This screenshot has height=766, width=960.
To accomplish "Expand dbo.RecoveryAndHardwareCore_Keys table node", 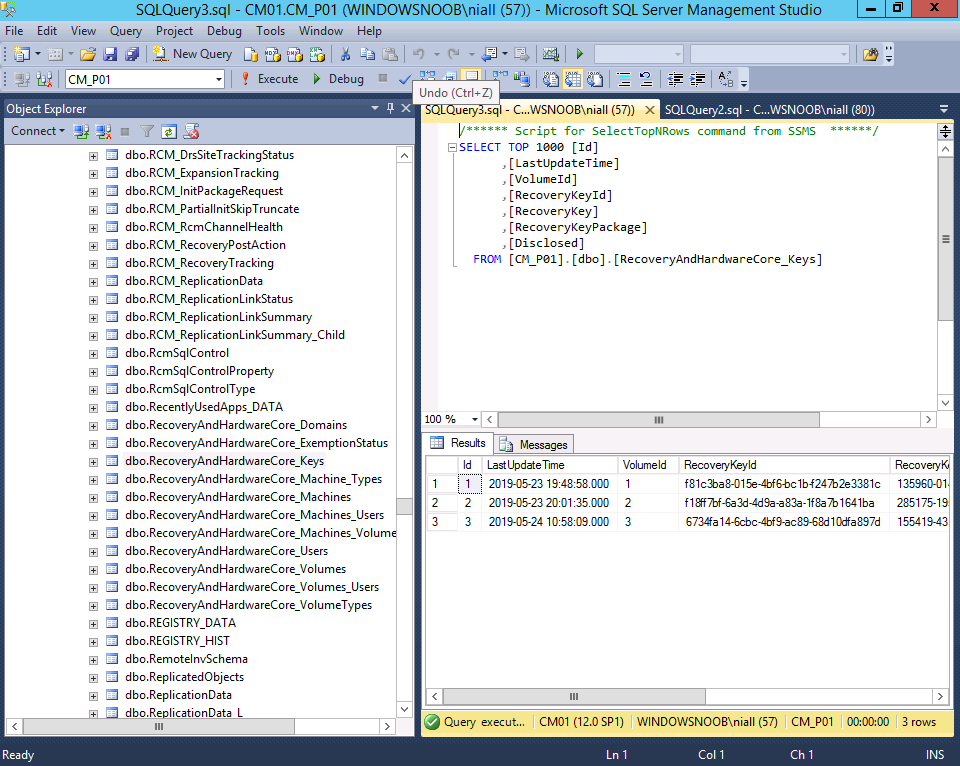I will [x=93, y=462].
